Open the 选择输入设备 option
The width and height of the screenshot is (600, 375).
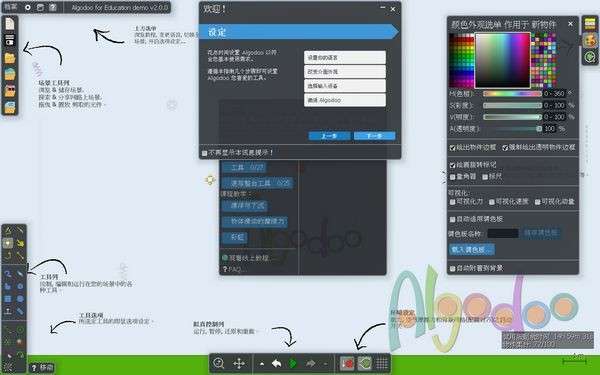click(x=345, y=86)
